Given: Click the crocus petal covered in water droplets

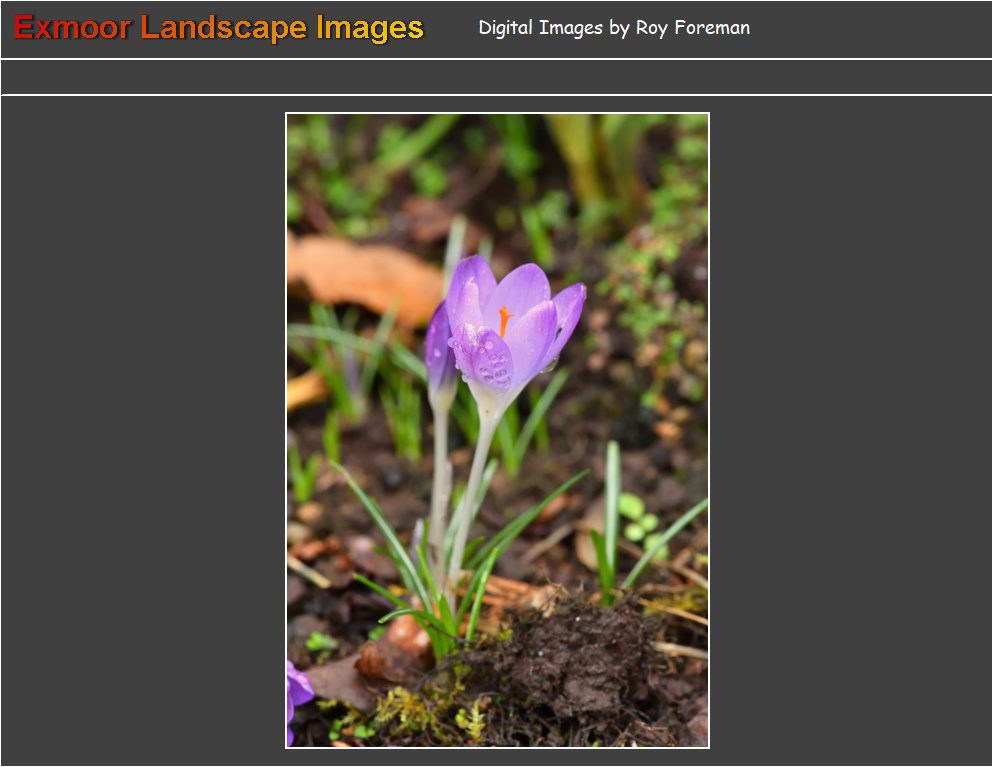Looking at the screenshot, I should pyautogui.click(x=484, y=358).
